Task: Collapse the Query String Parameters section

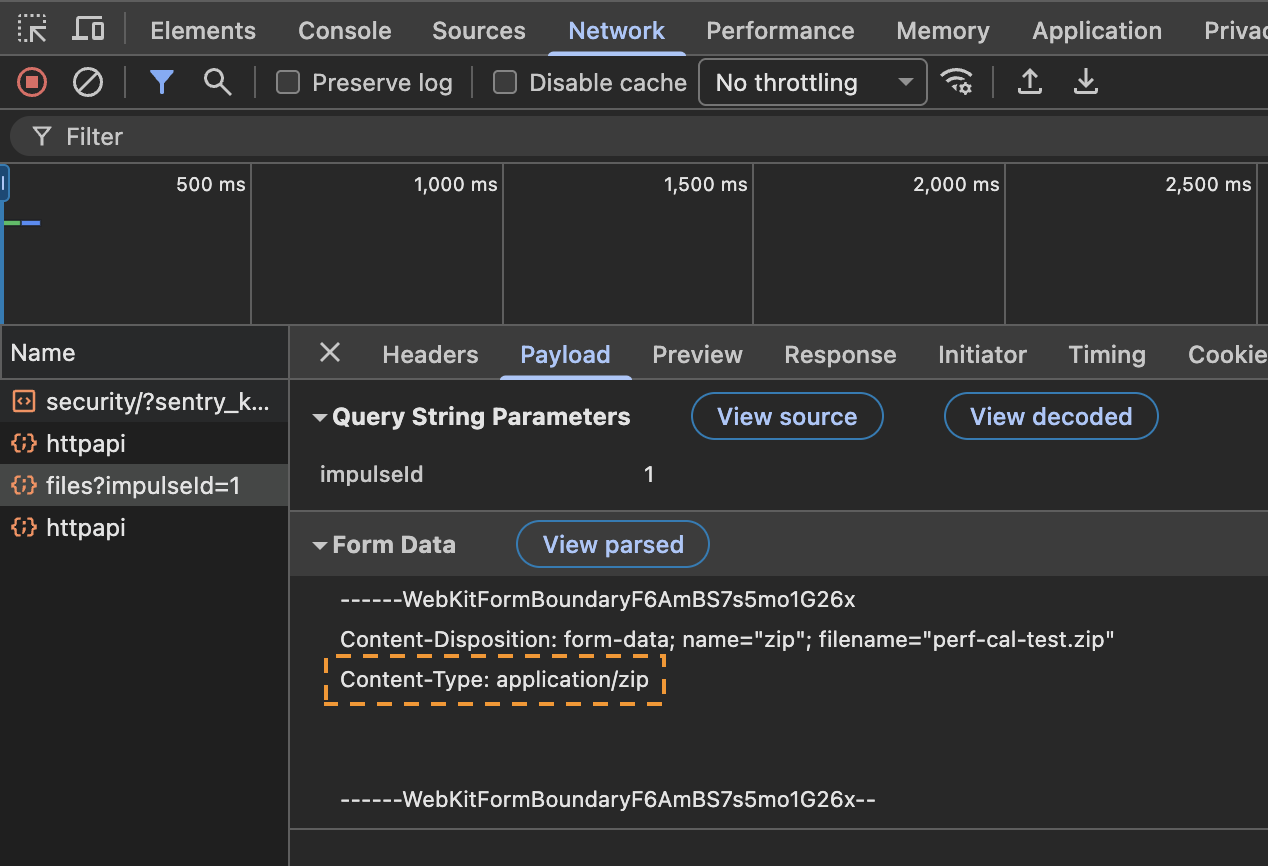Action: point(320,418)
